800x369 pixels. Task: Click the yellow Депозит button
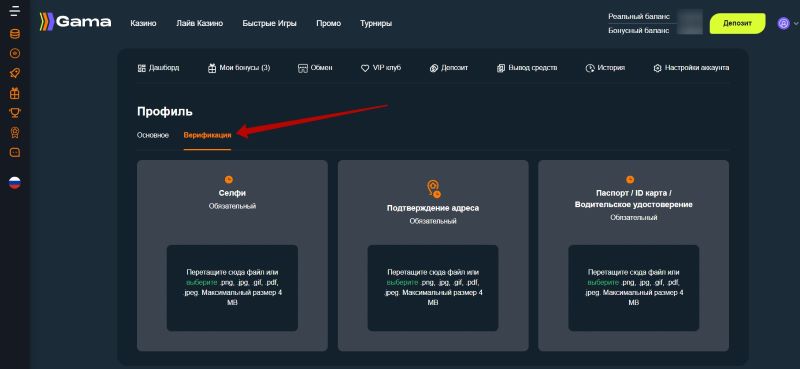pos(737,23)
